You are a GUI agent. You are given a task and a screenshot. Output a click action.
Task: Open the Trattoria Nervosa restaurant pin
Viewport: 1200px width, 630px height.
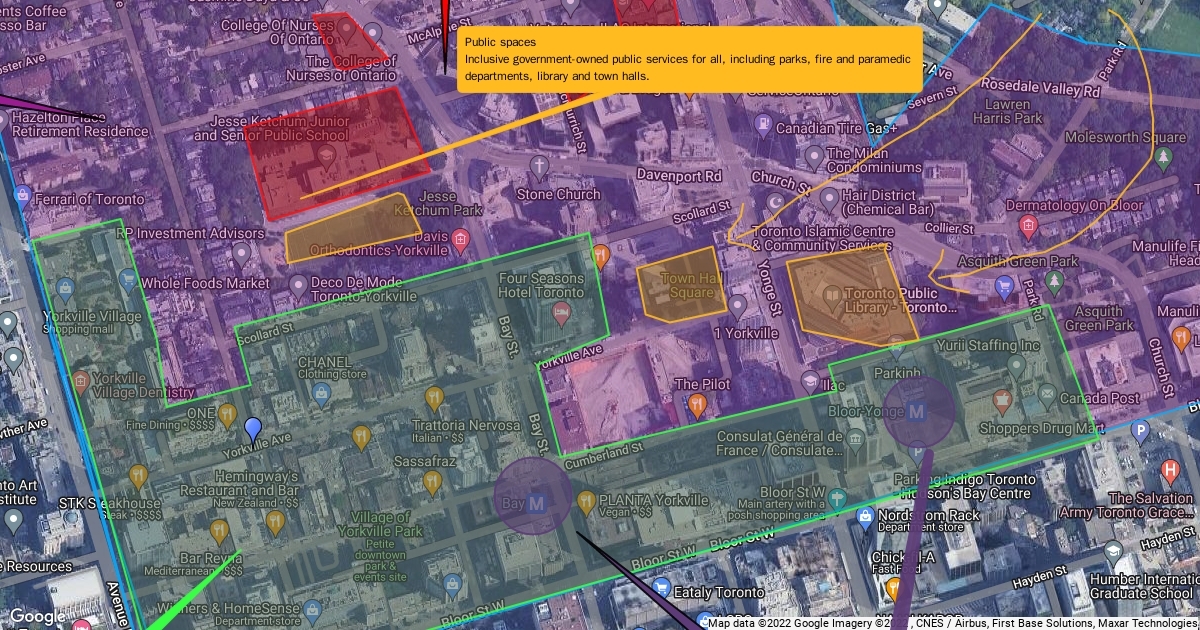[433, 399]
